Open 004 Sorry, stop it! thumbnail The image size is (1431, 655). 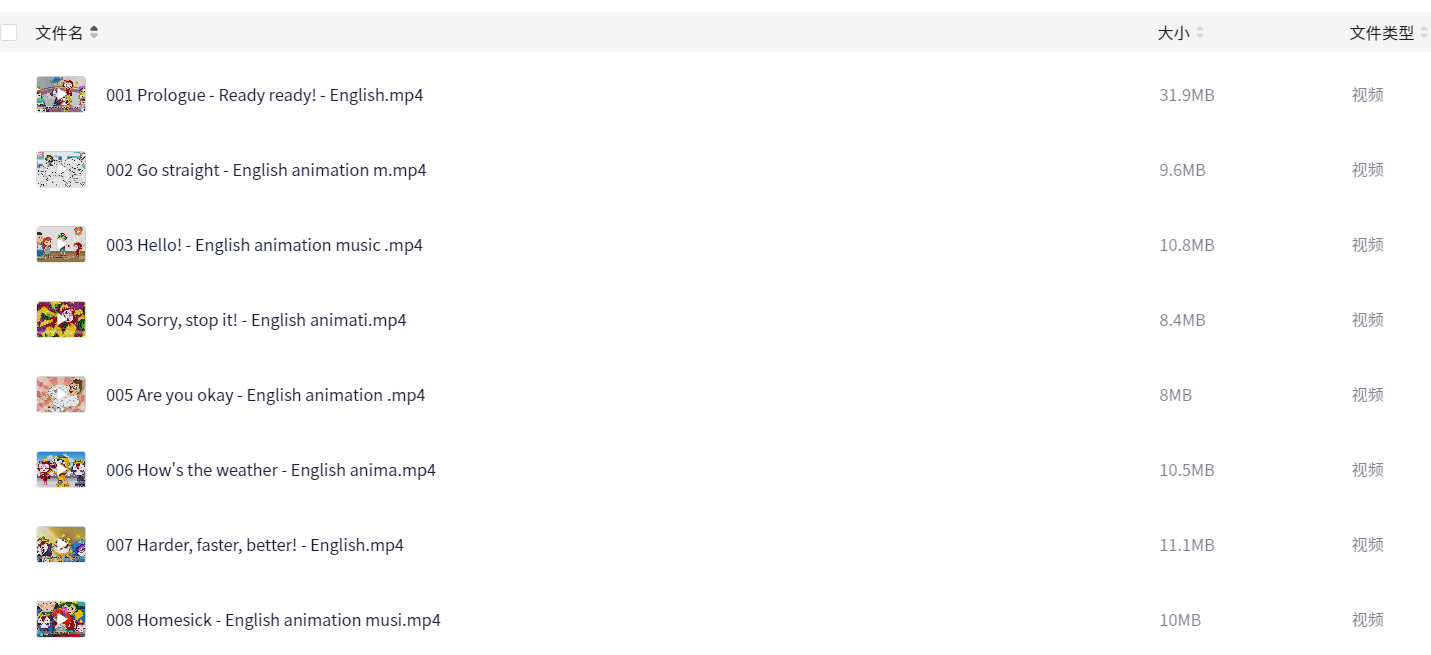(x=61, y=320)
